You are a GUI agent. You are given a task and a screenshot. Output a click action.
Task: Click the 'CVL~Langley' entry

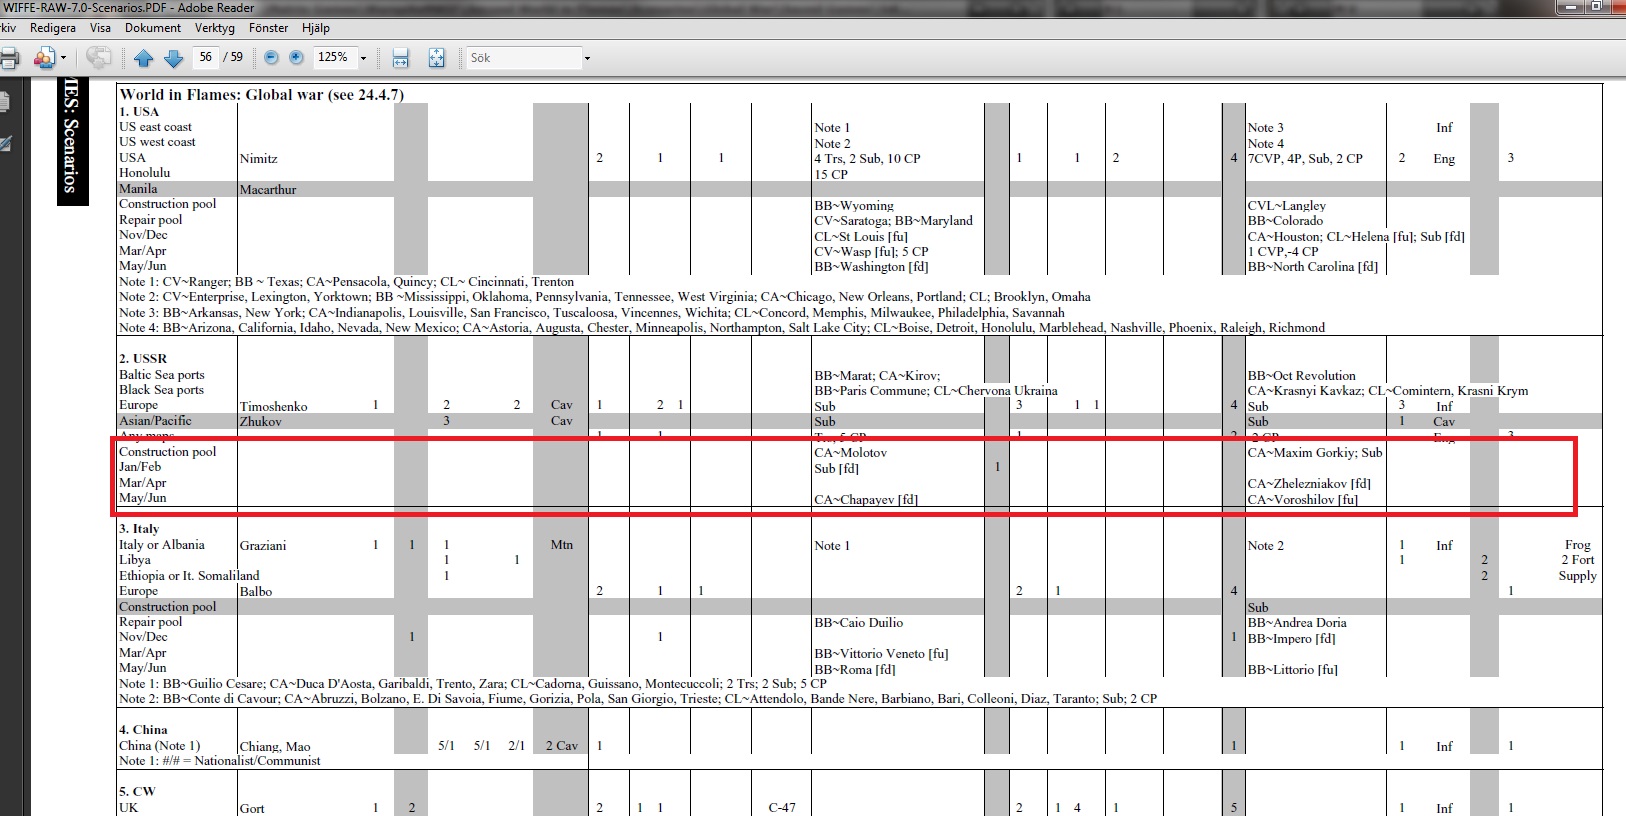coord(1287,205)
